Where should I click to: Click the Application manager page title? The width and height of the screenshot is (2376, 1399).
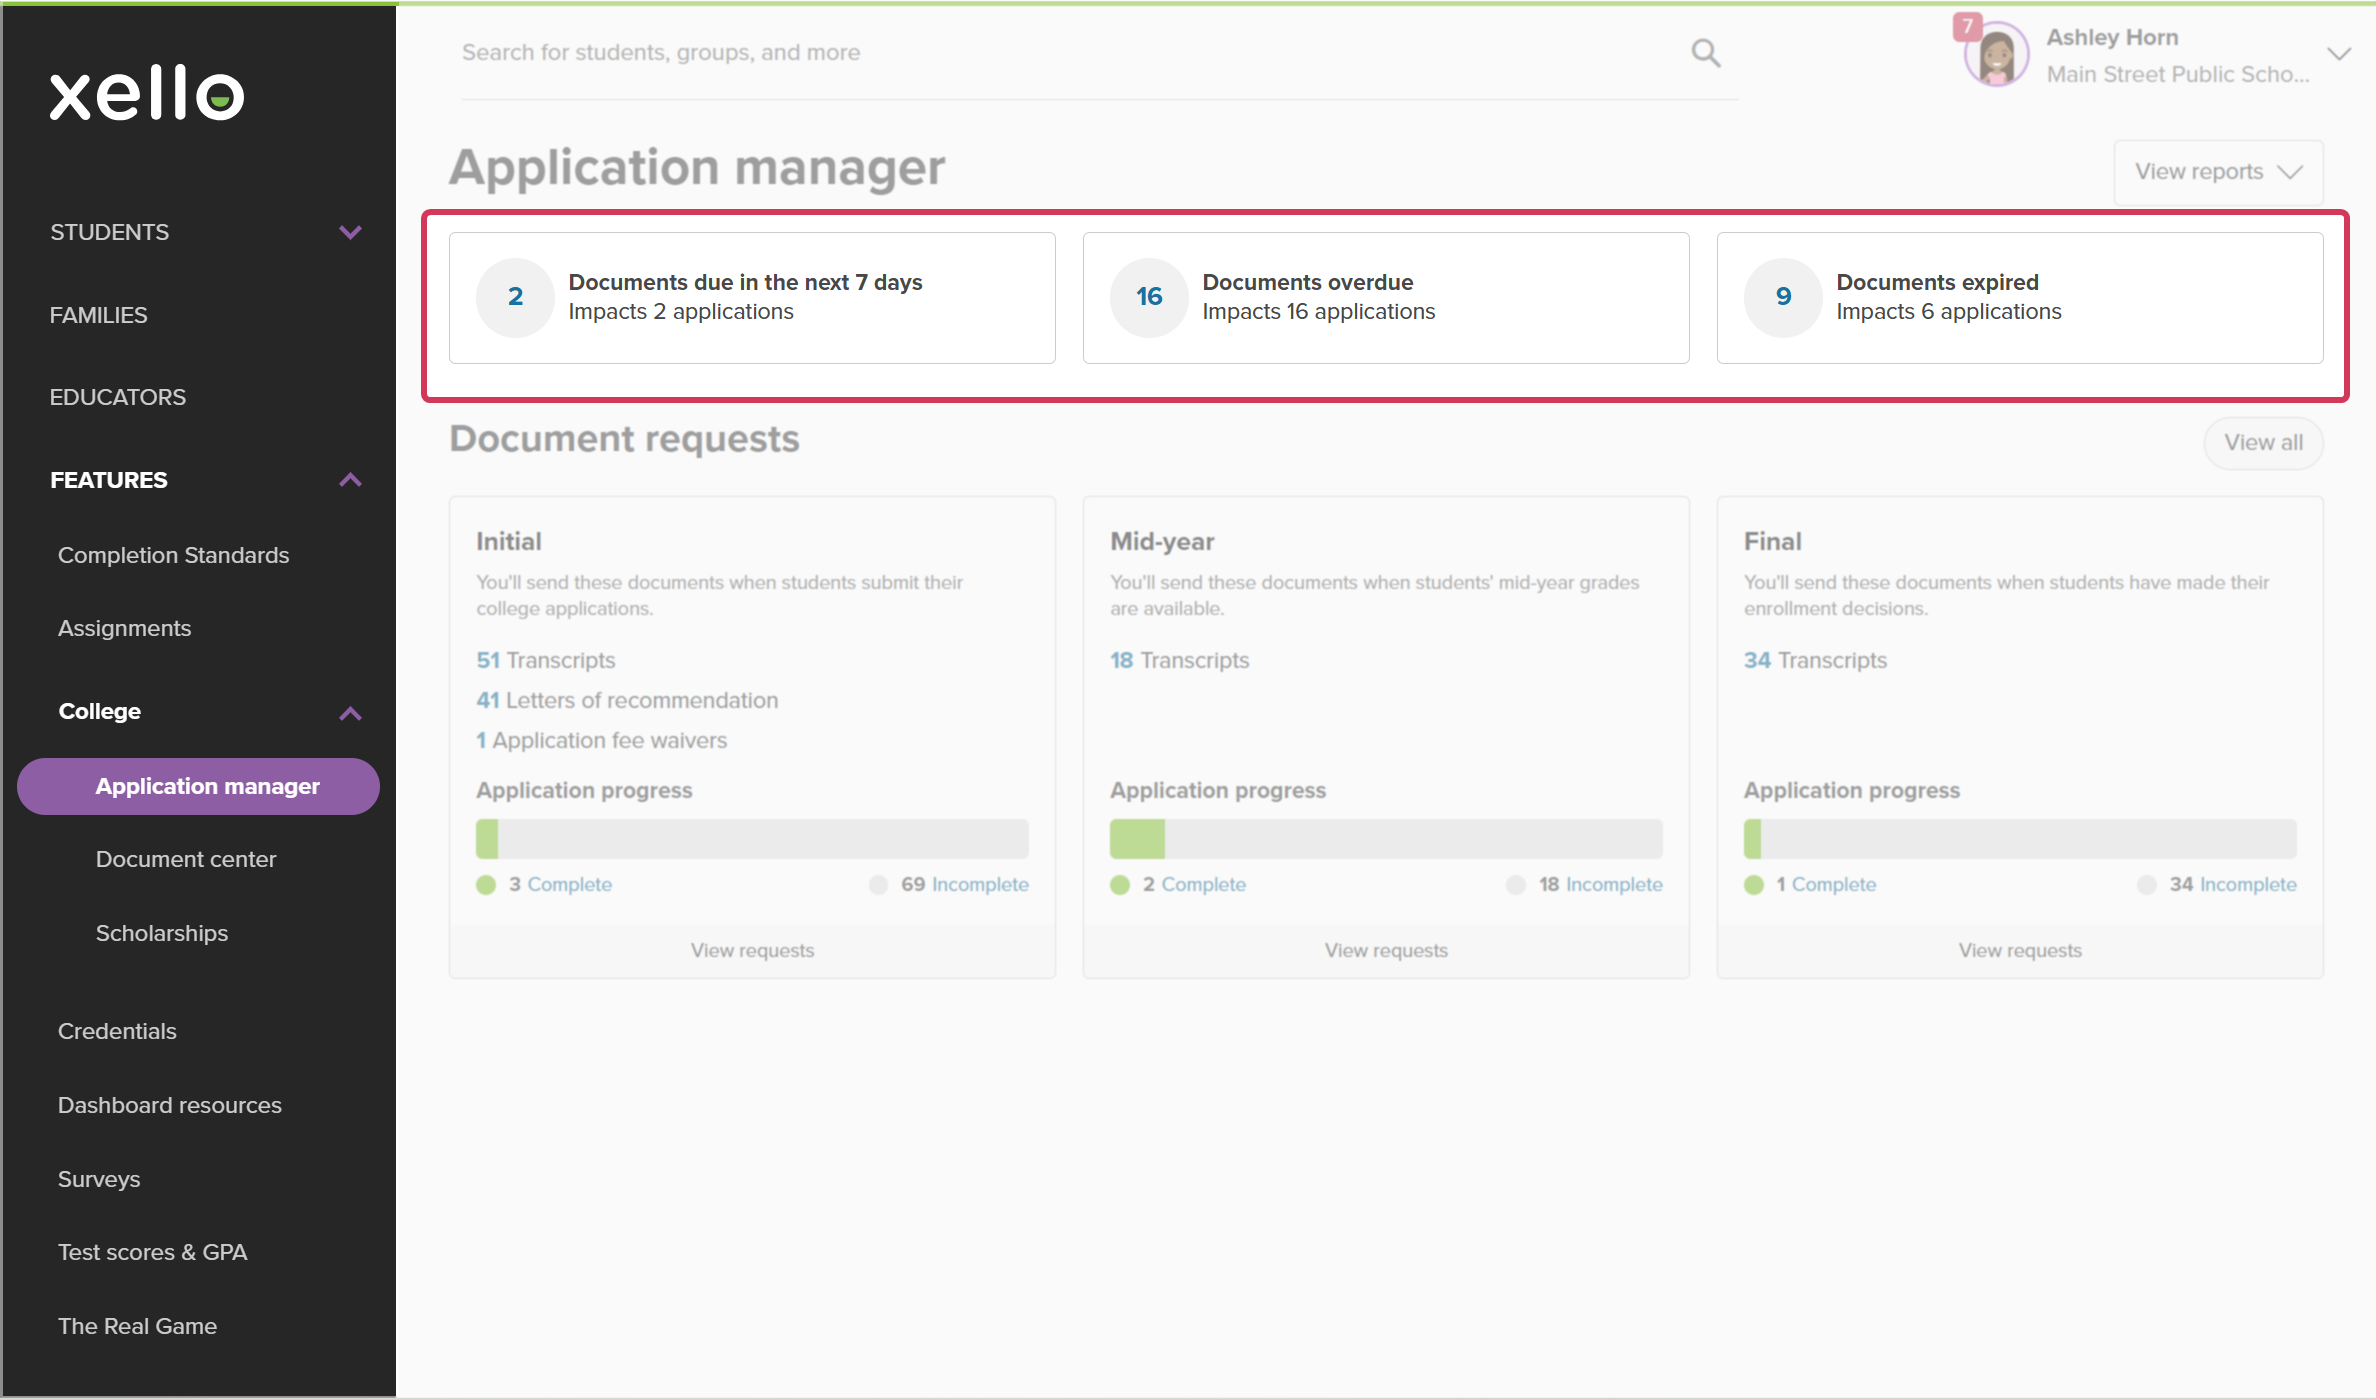coord(697,167)
